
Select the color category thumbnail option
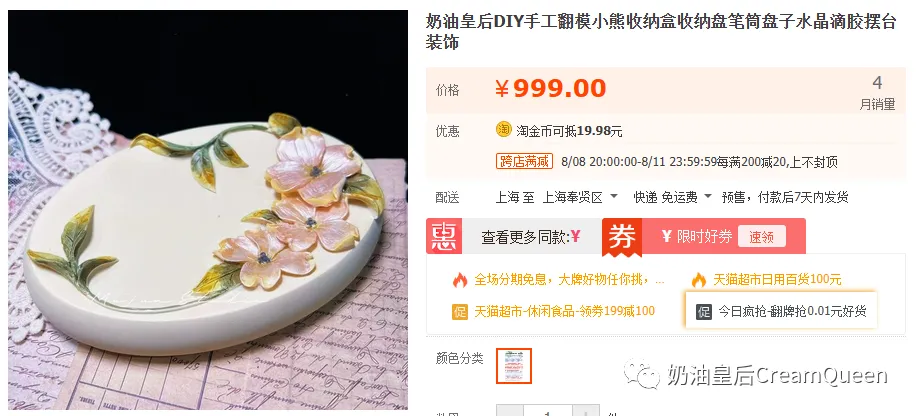click(513, 366)
